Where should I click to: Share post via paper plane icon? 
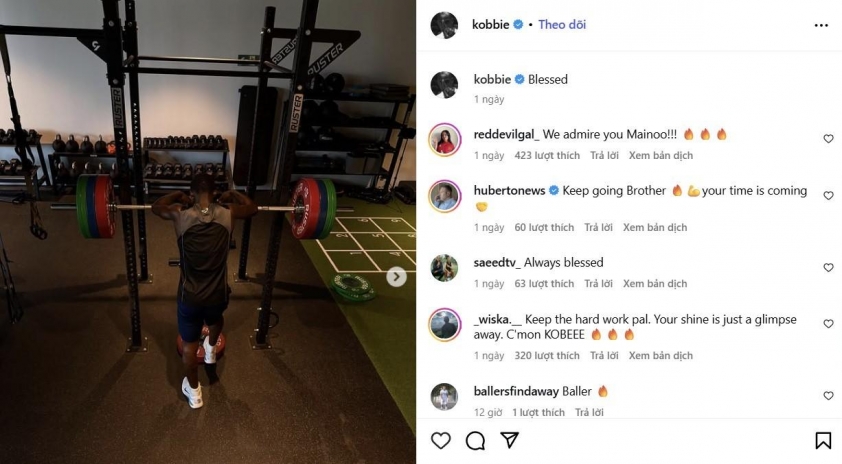click(x=509, y=440)
